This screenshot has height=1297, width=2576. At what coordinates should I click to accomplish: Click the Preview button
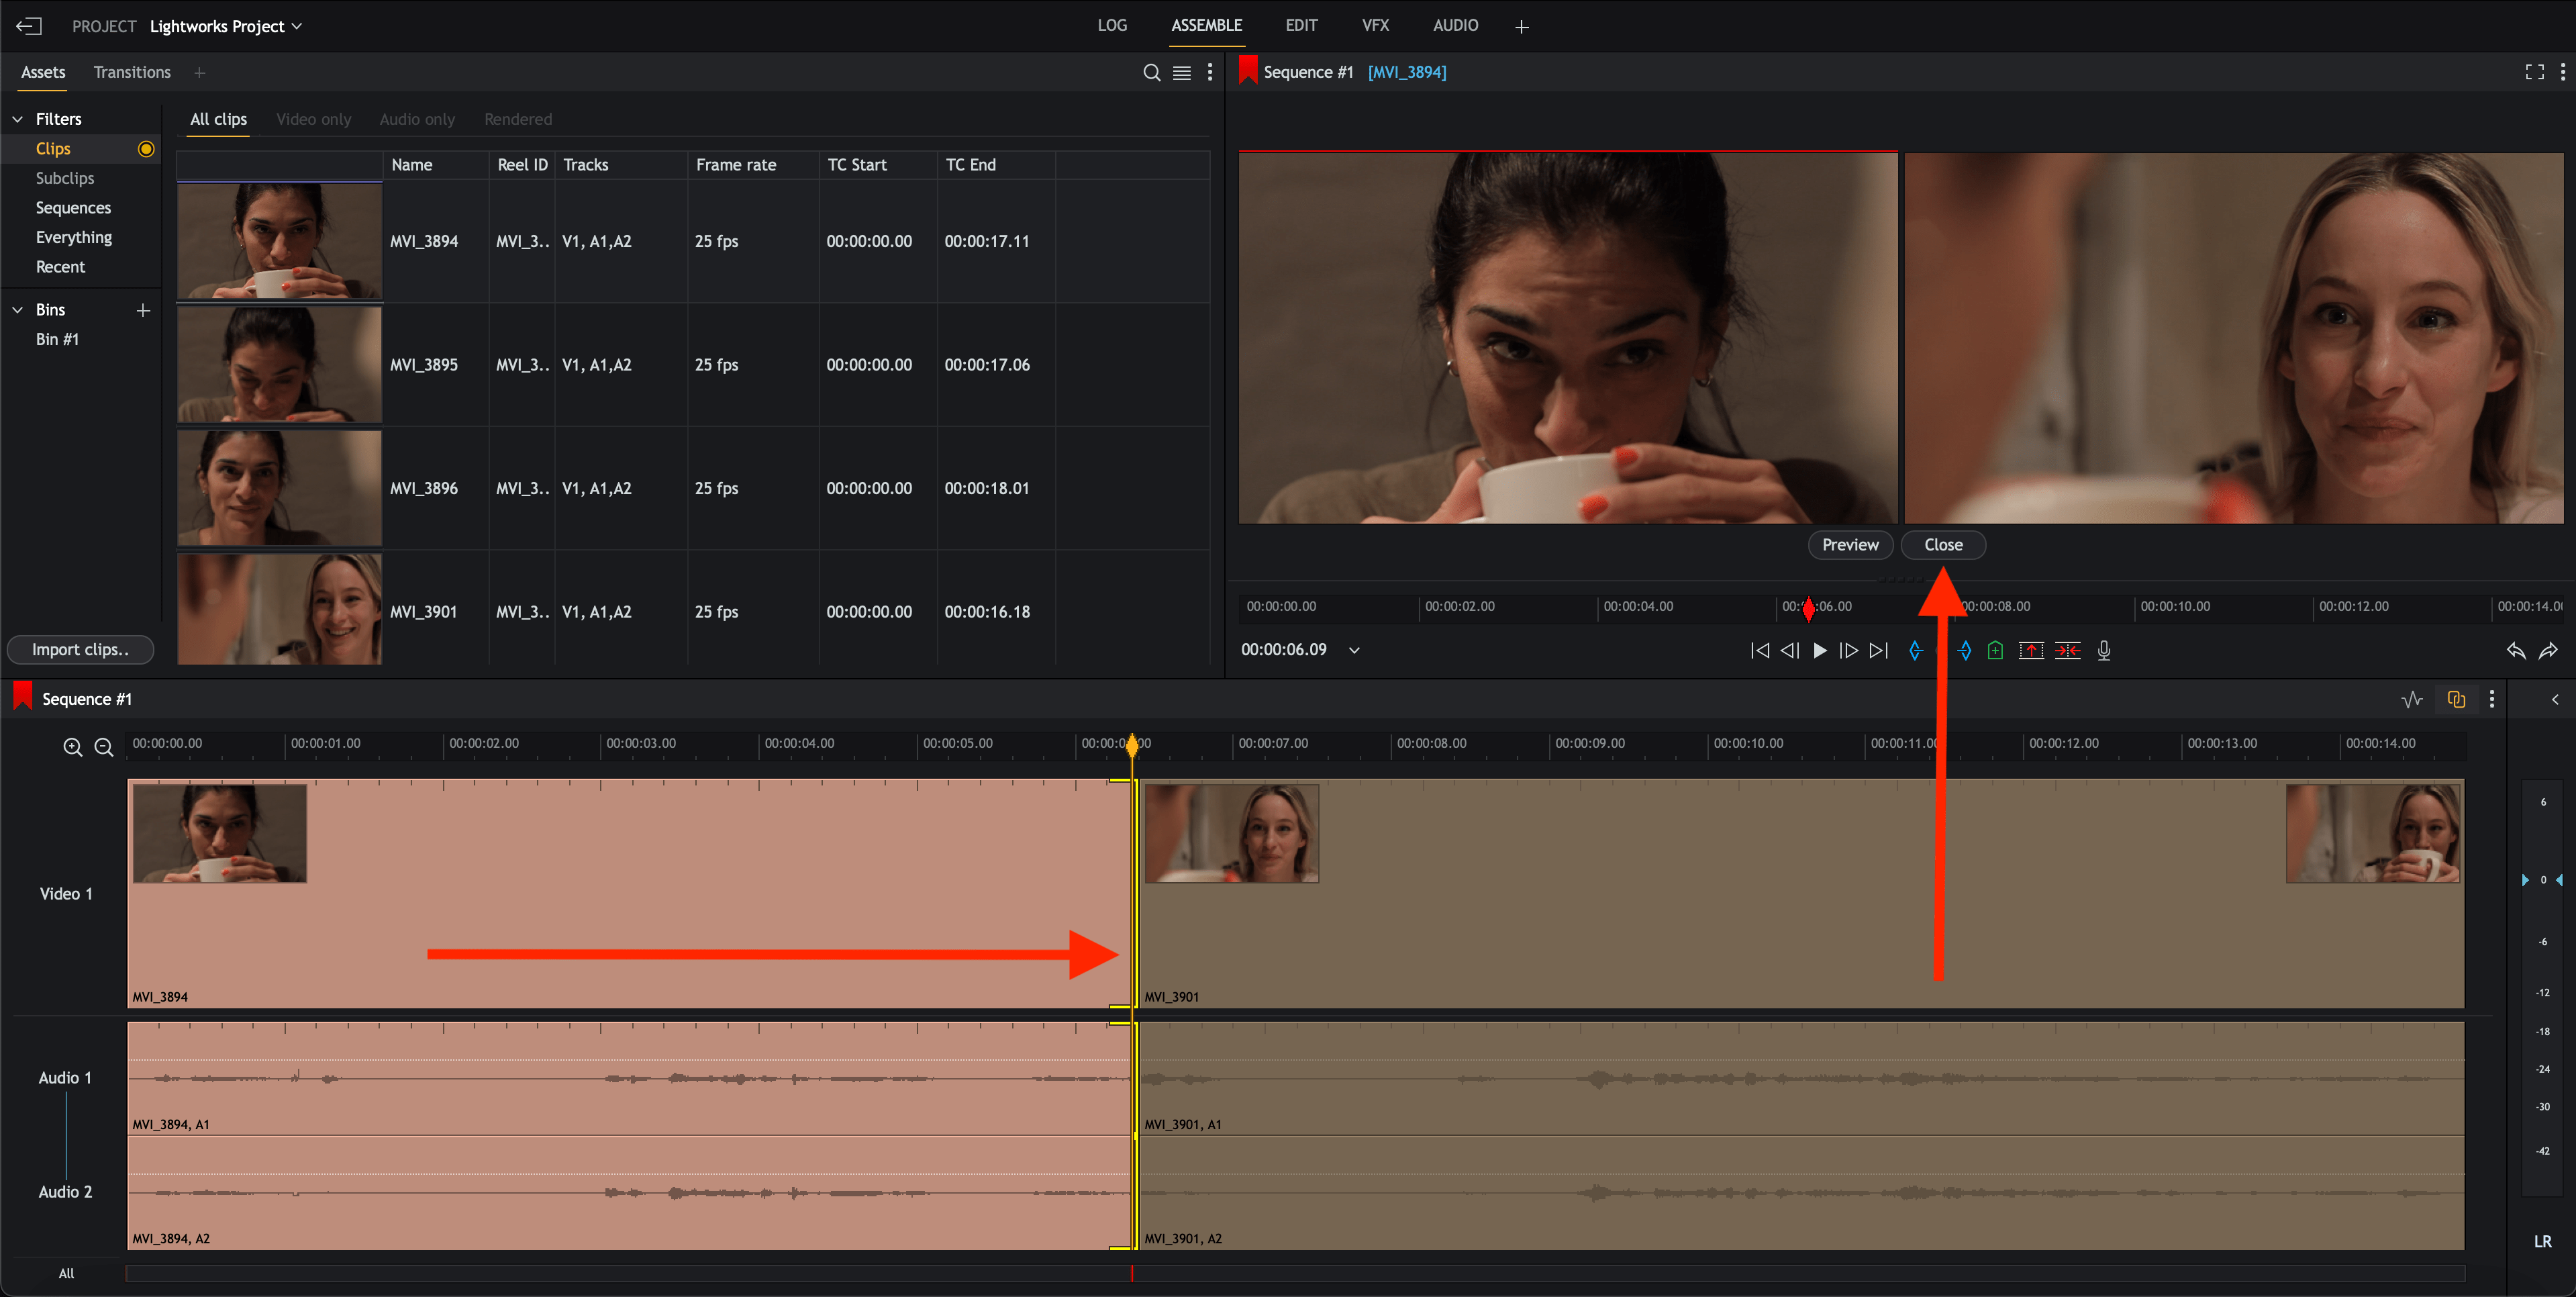[1849, 545]
